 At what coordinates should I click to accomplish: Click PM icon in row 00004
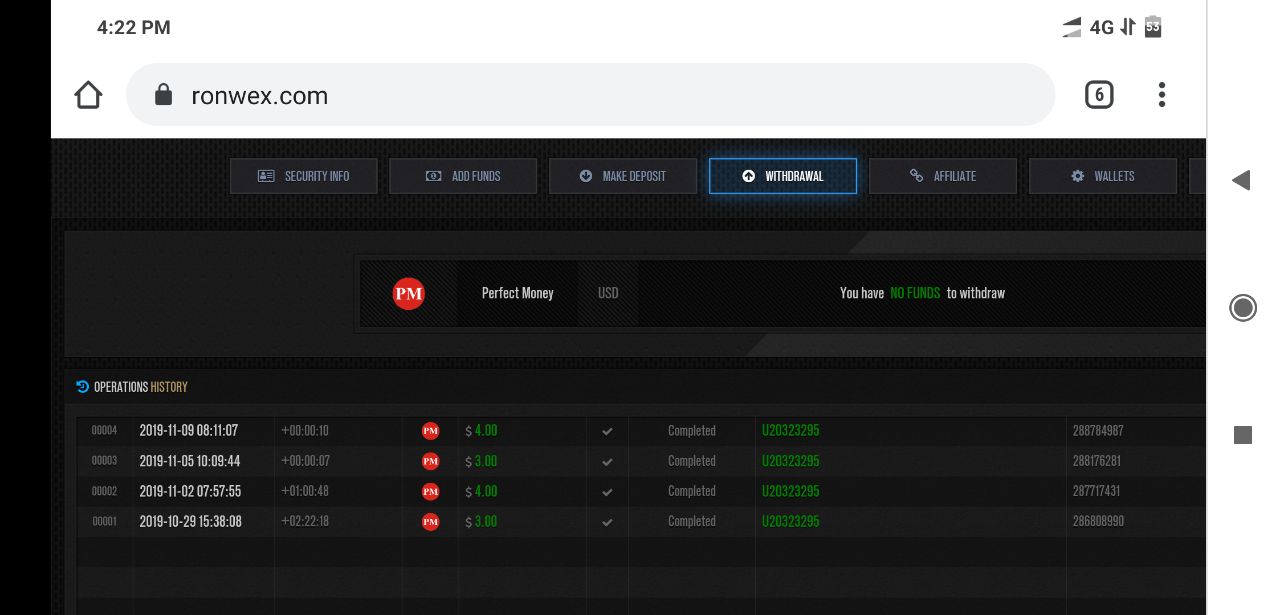point(431,431)
